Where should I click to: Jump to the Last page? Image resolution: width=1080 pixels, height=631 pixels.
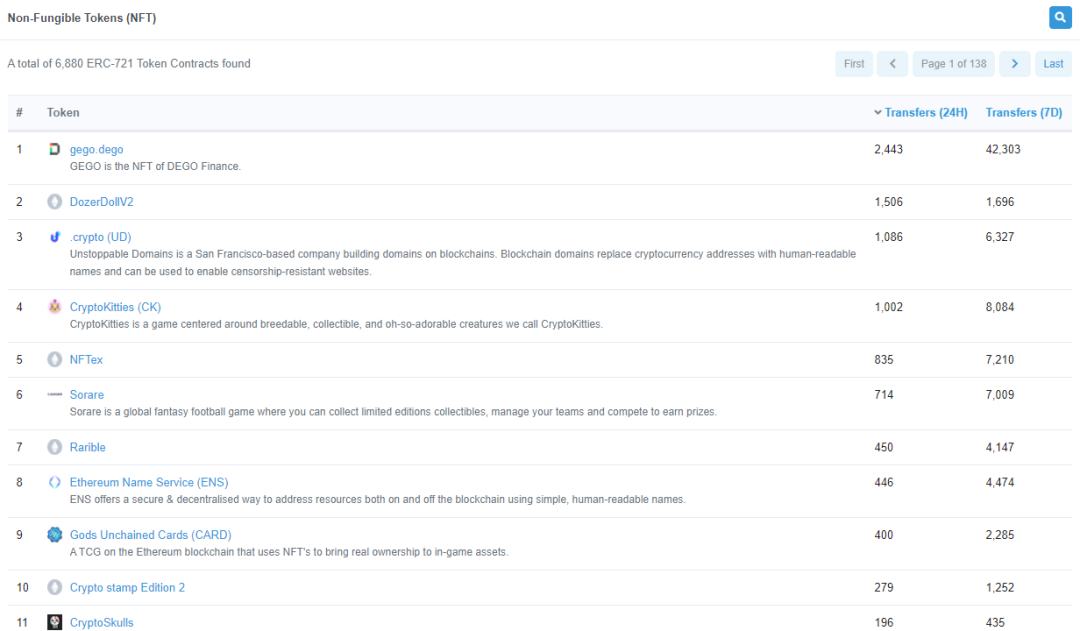[1053, 64]
